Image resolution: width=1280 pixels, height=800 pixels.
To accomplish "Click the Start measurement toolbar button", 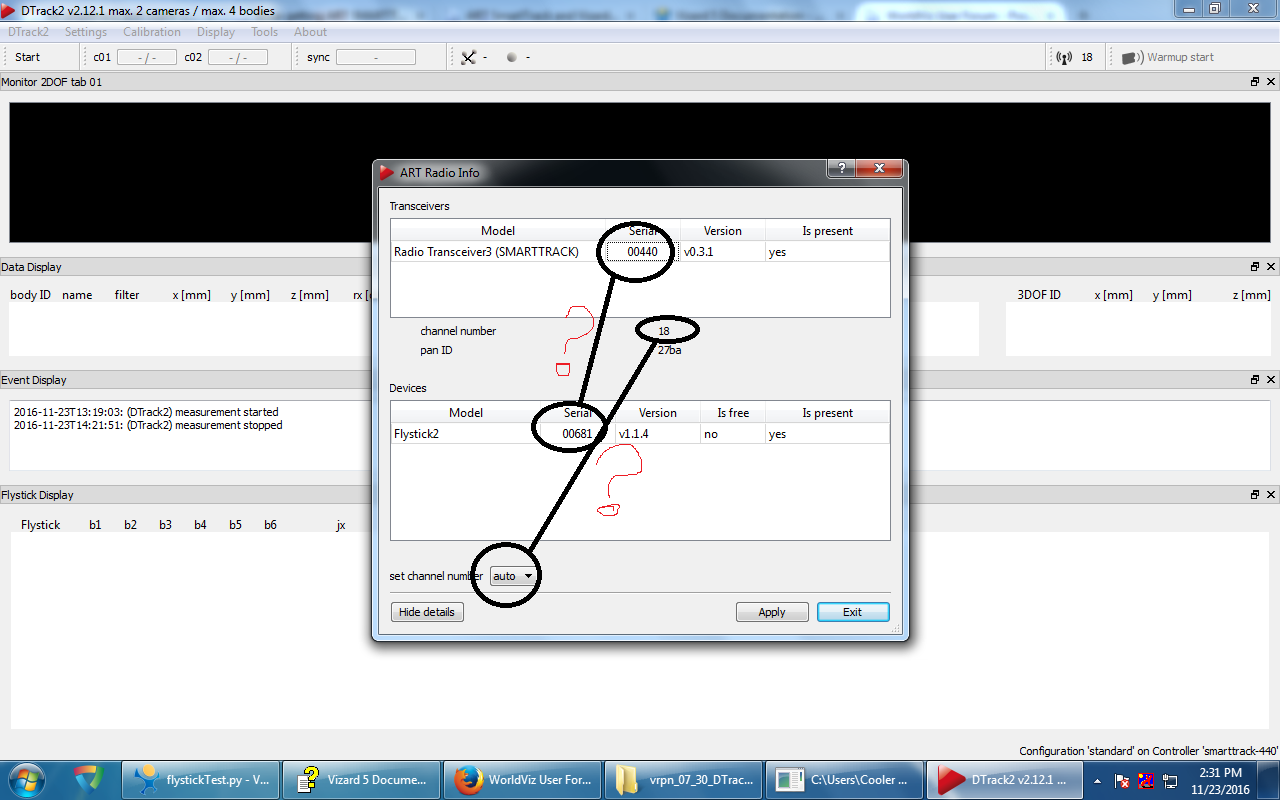I will [28, 58].
